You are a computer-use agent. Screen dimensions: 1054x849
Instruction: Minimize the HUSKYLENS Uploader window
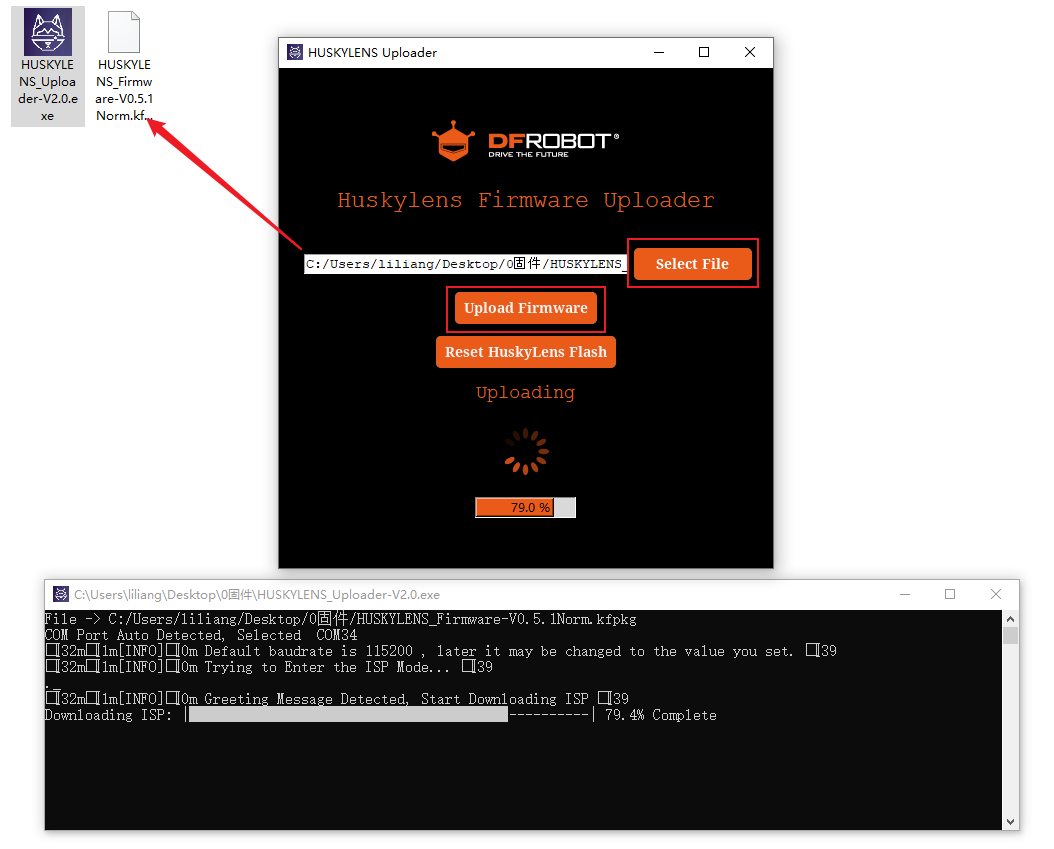tap(659, 52)
